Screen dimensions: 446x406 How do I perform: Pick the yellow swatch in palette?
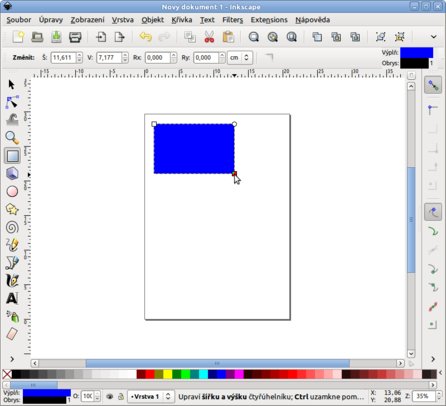click(168, 374)
